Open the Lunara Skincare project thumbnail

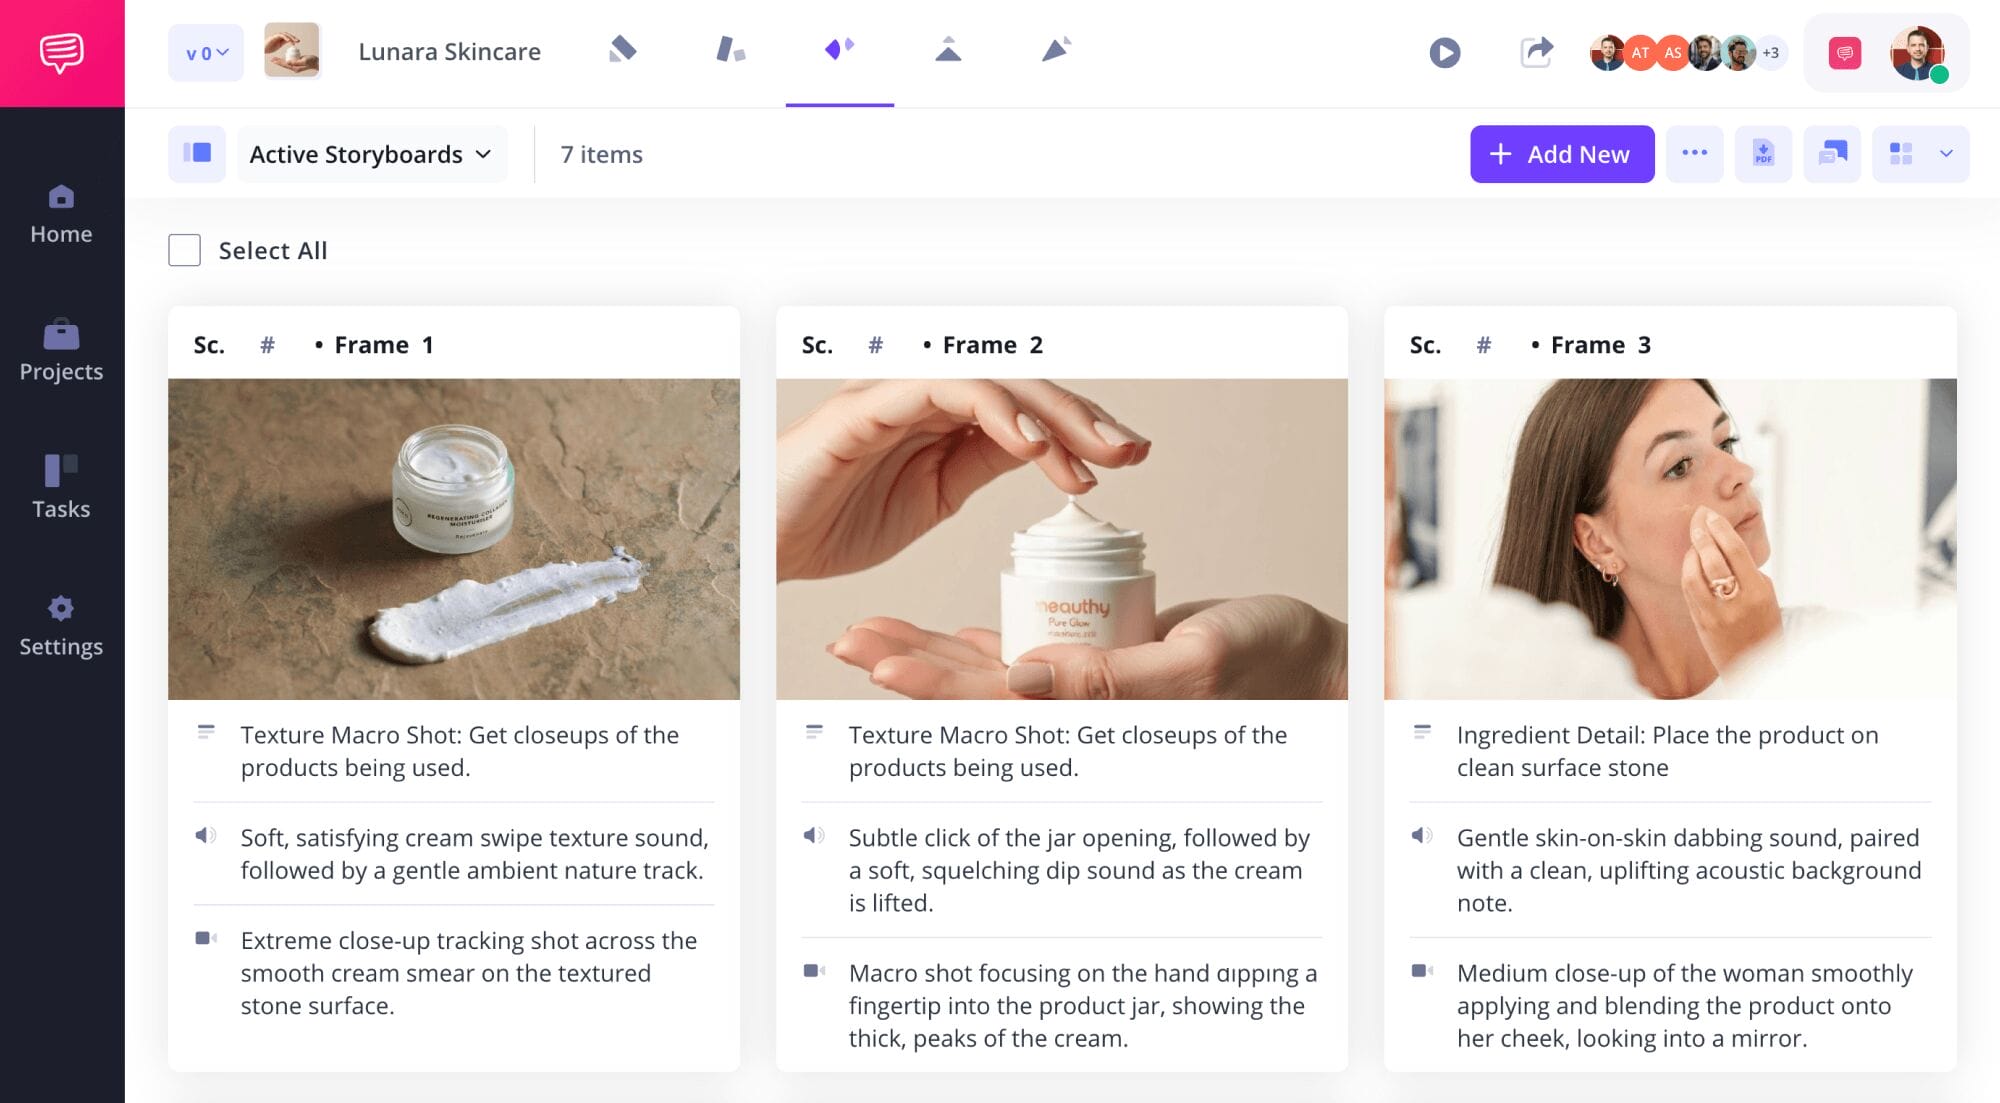pos(292,51)
